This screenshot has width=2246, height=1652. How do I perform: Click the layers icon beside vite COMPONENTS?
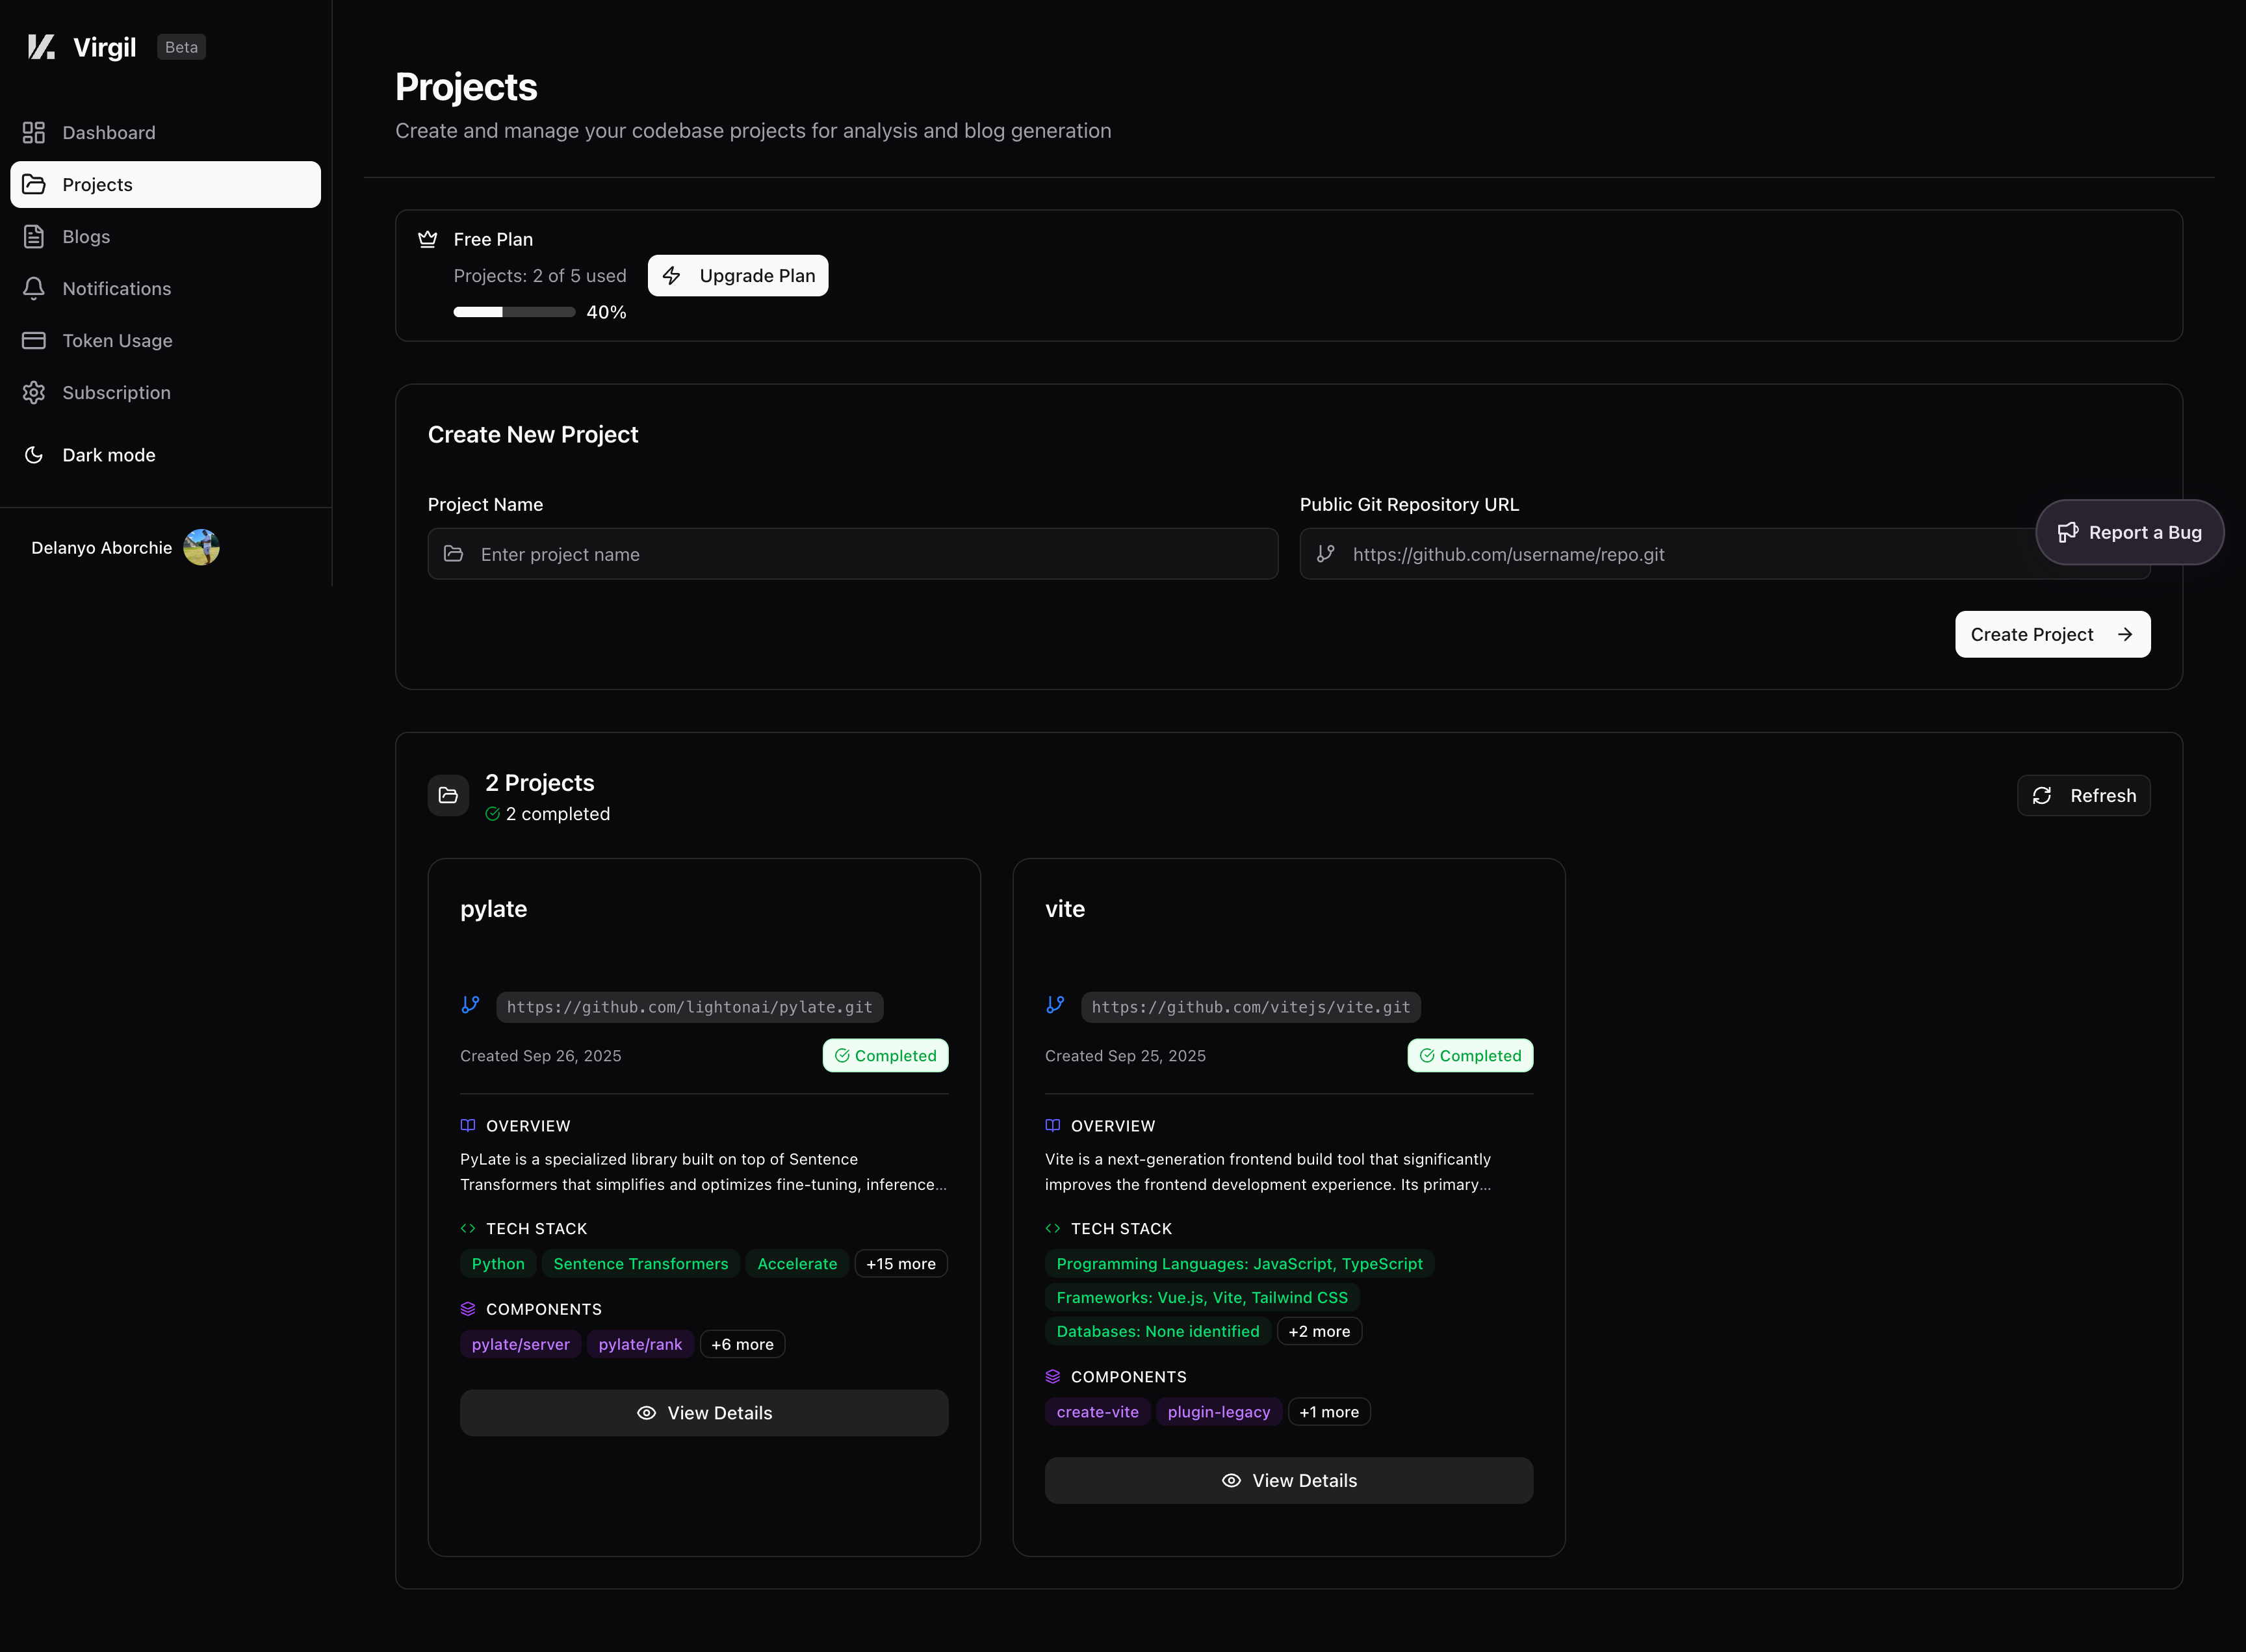tap(1052, 1376)
